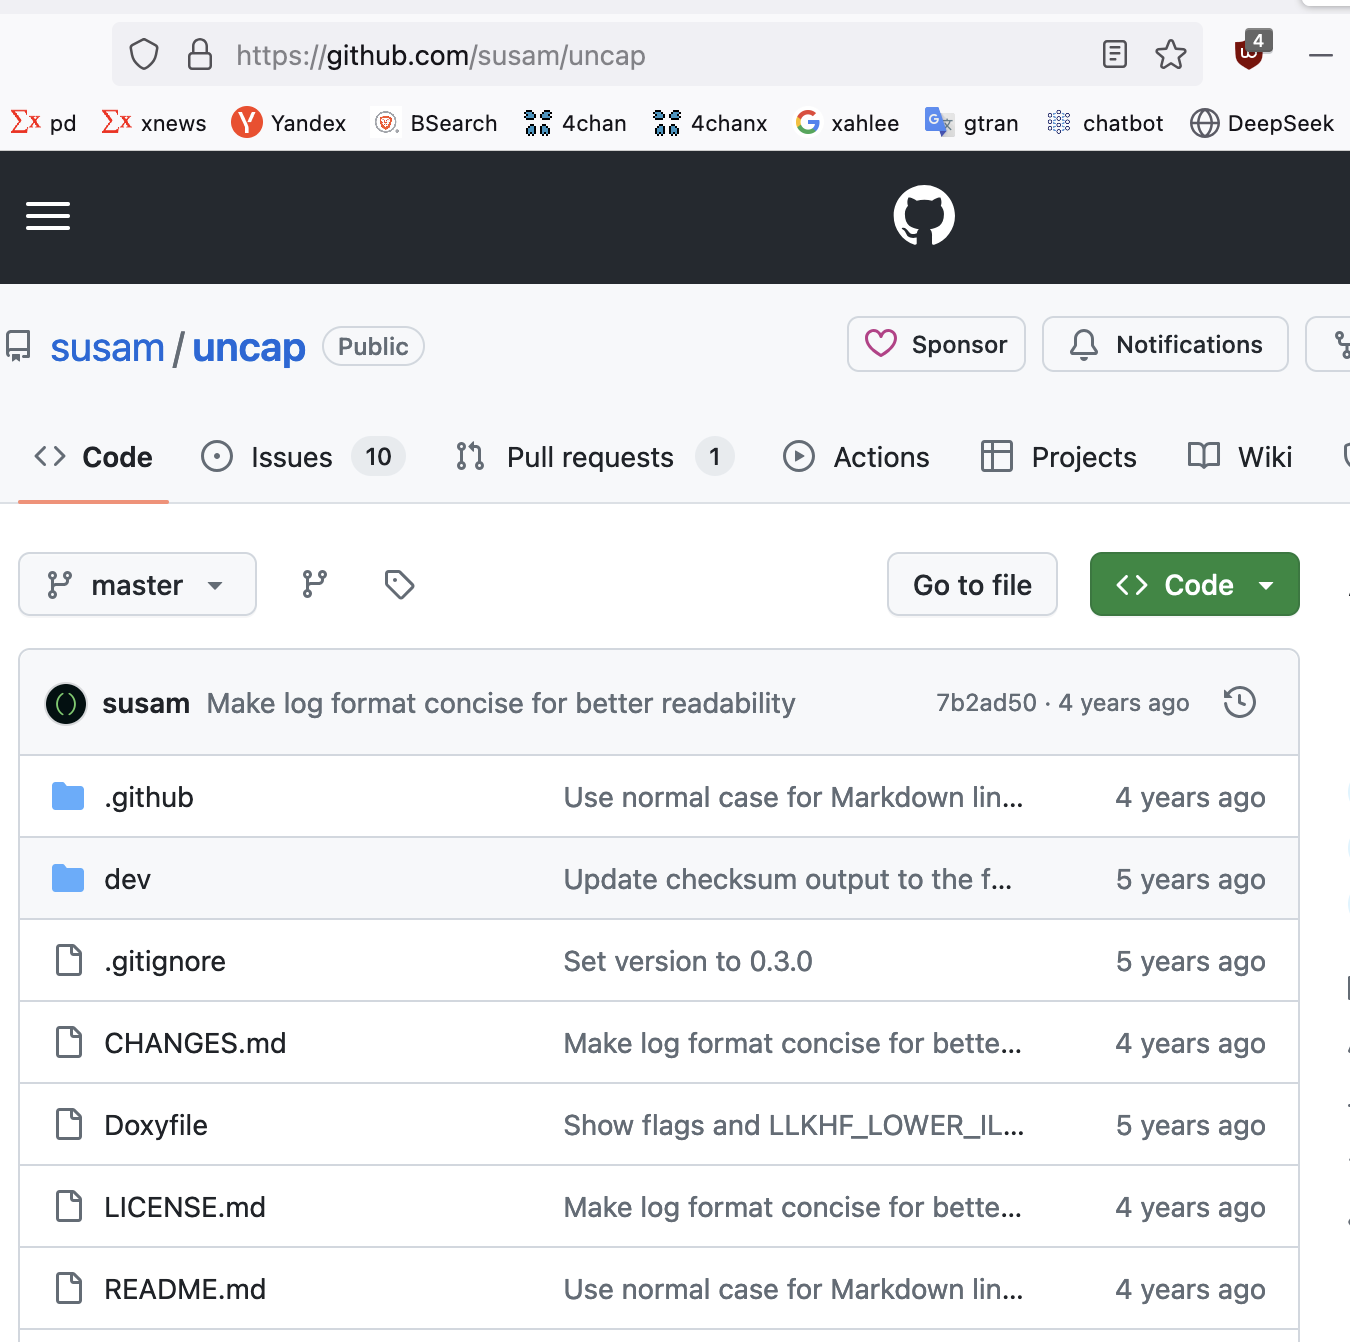Image resolution: width=1350 pixels, height=1342 pixels.
Task: Open 4chan bookmark
Action: [576, 123]
